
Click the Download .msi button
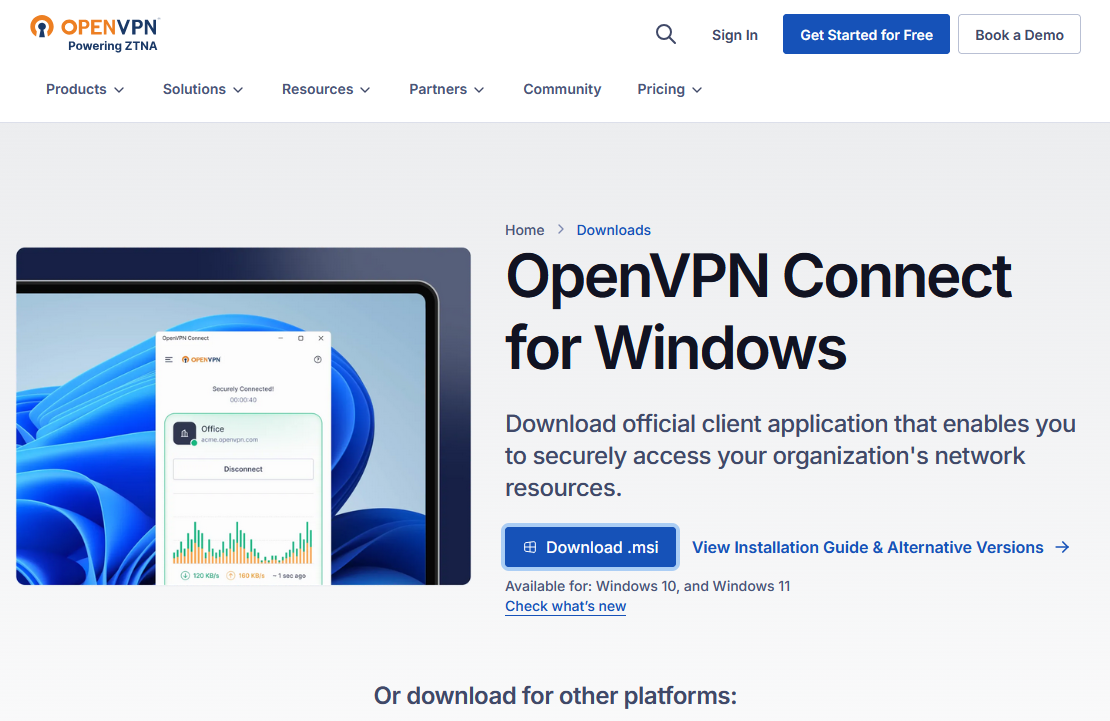pos(591,547)
